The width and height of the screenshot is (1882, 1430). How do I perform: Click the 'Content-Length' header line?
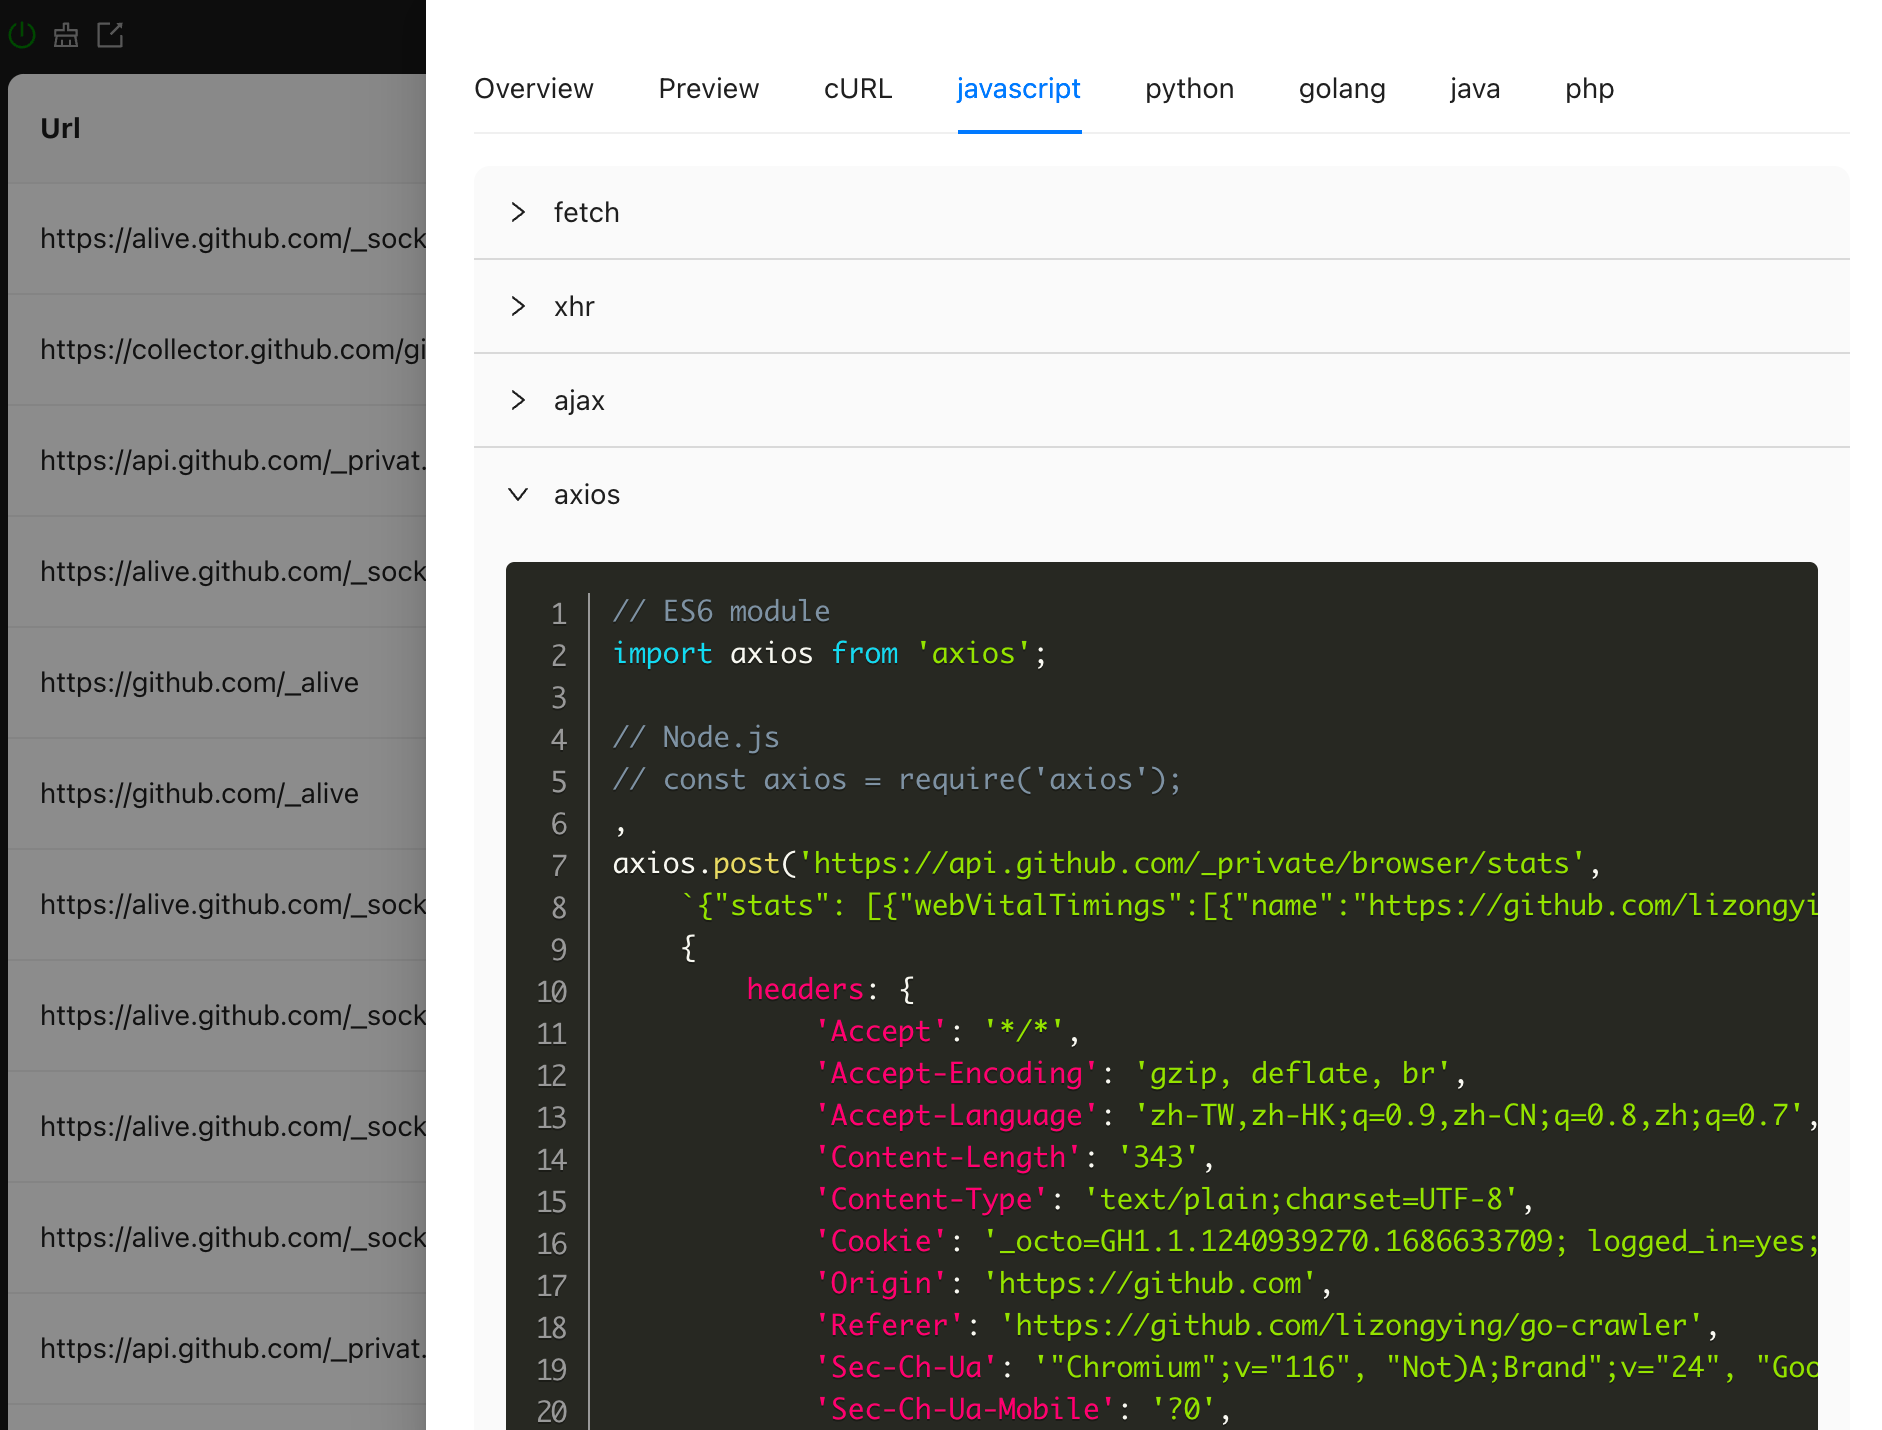click(1014, 1158)
